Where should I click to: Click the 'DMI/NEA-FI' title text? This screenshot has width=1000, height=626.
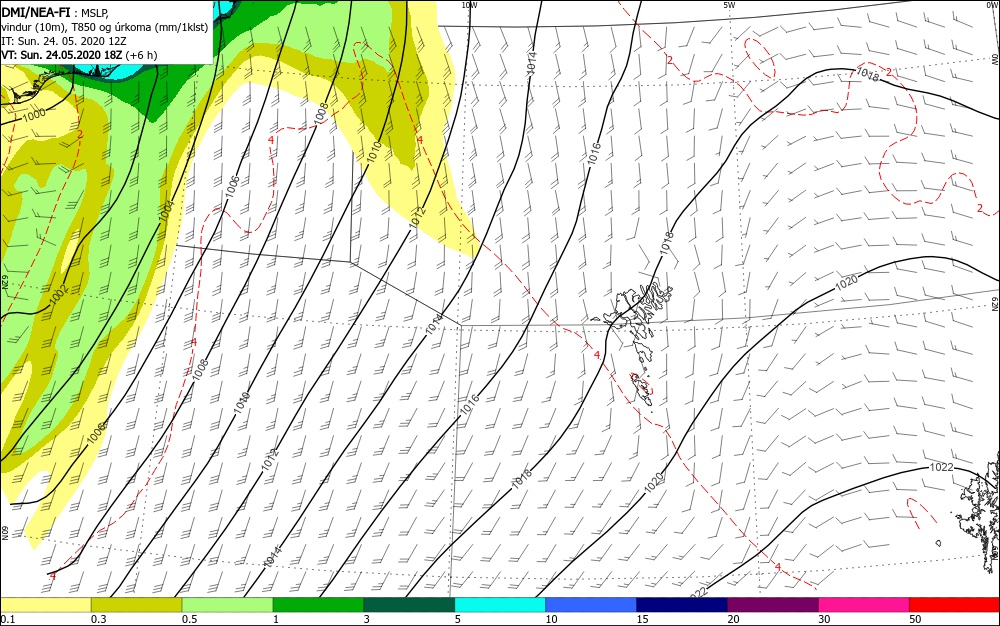[36, 11]
